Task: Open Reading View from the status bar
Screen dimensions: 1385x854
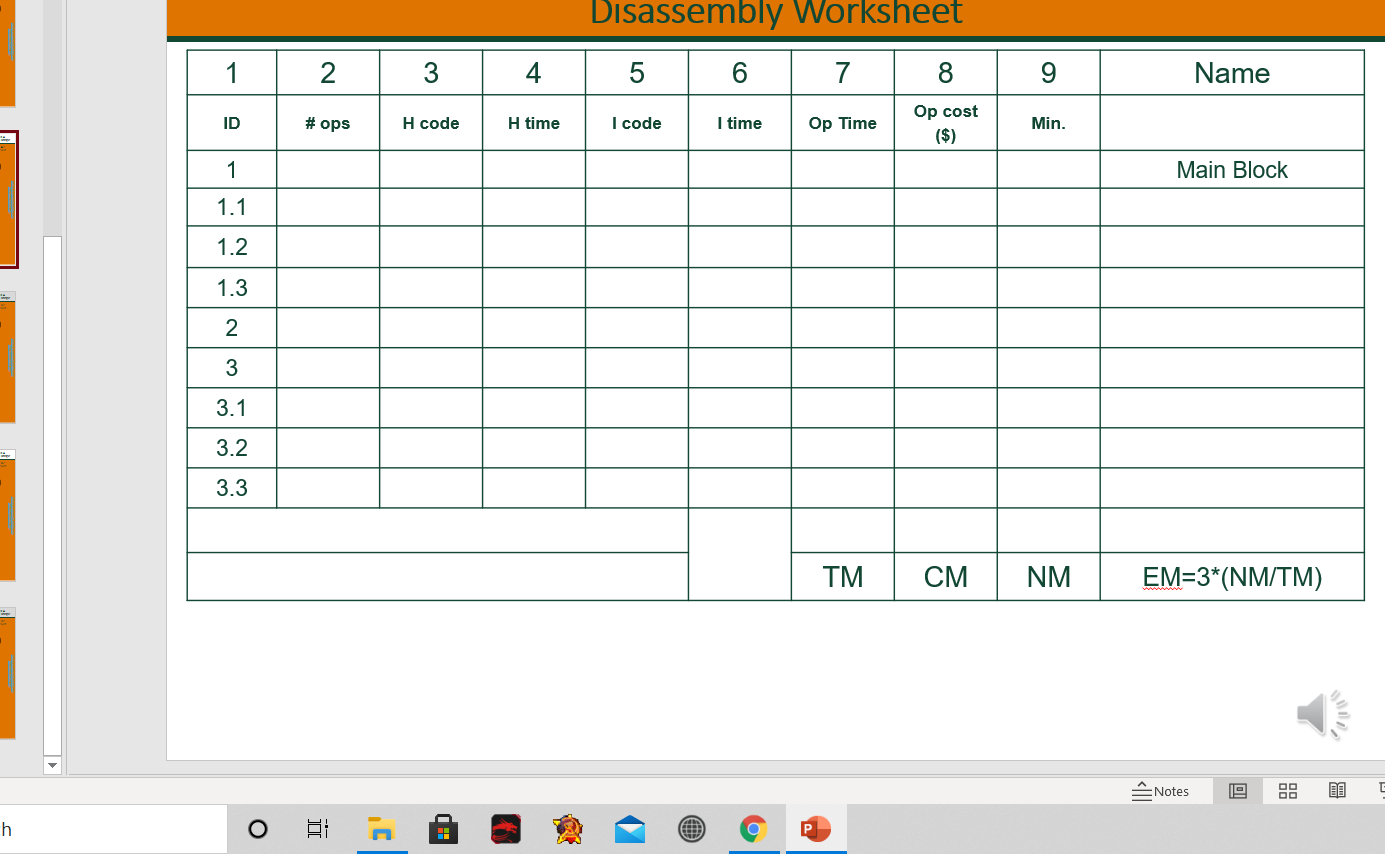Action: point(1337,790)
